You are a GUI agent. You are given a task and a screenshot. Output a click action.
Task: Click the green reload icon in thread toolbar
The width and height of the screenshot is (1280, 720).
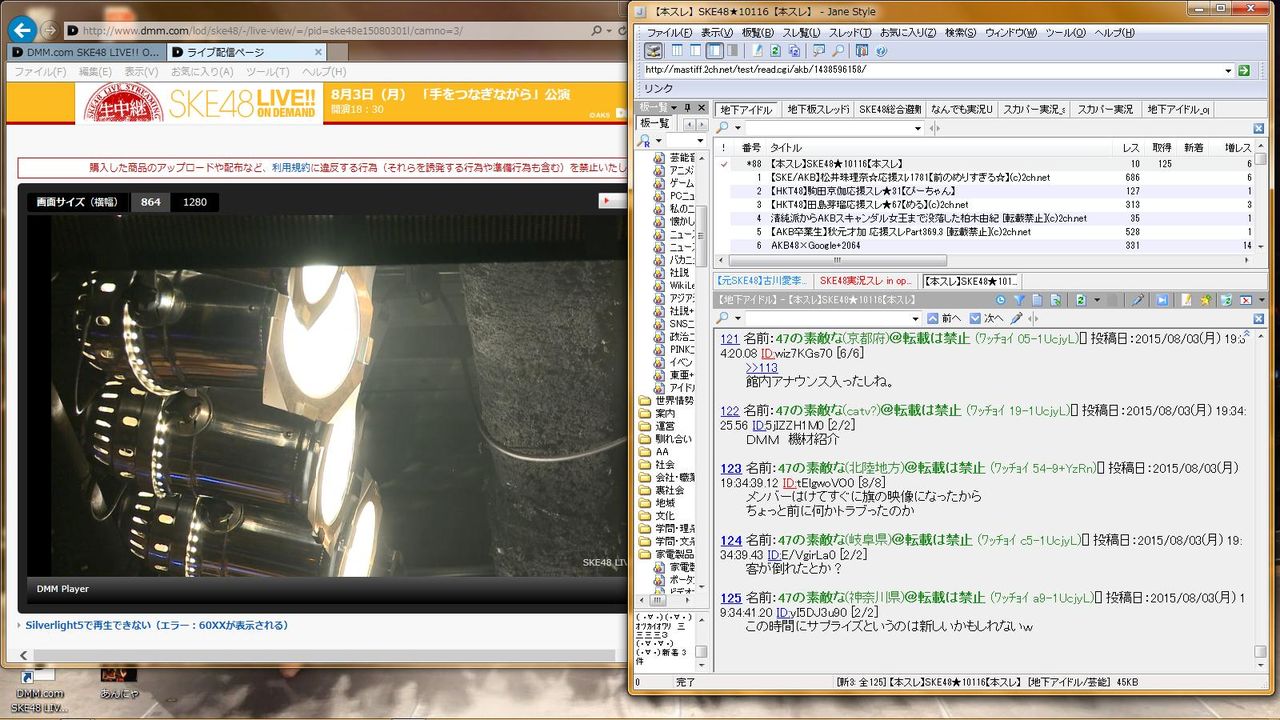[x=1080, y=300]
